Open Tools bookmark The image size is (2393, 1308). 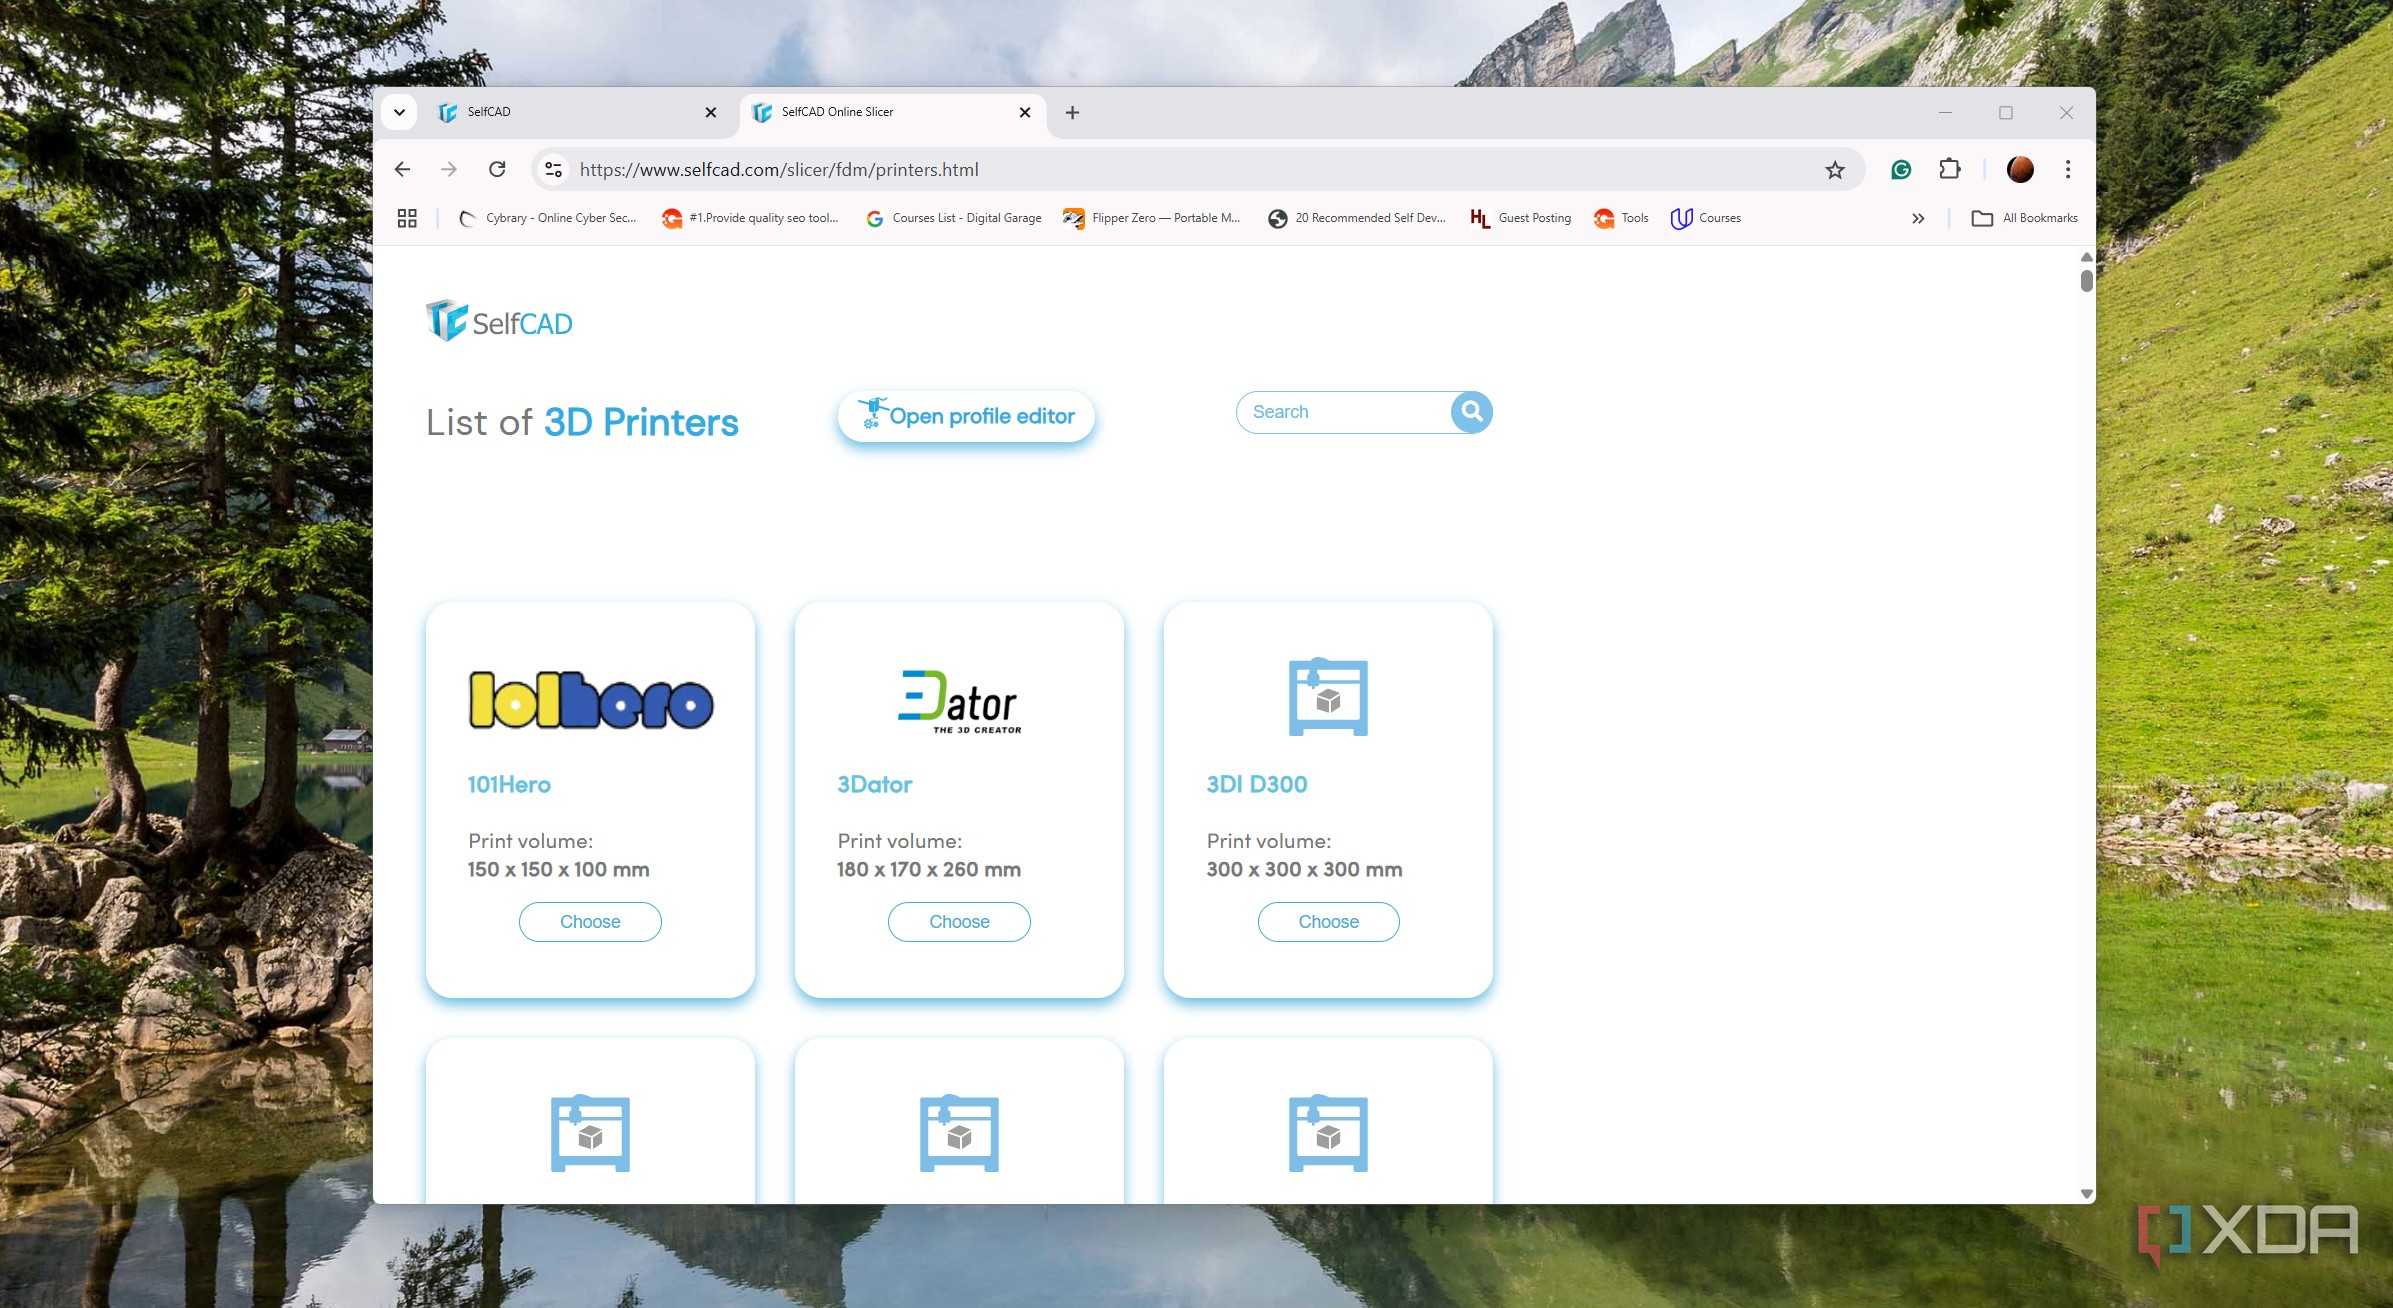click(x=1621, y=218)
